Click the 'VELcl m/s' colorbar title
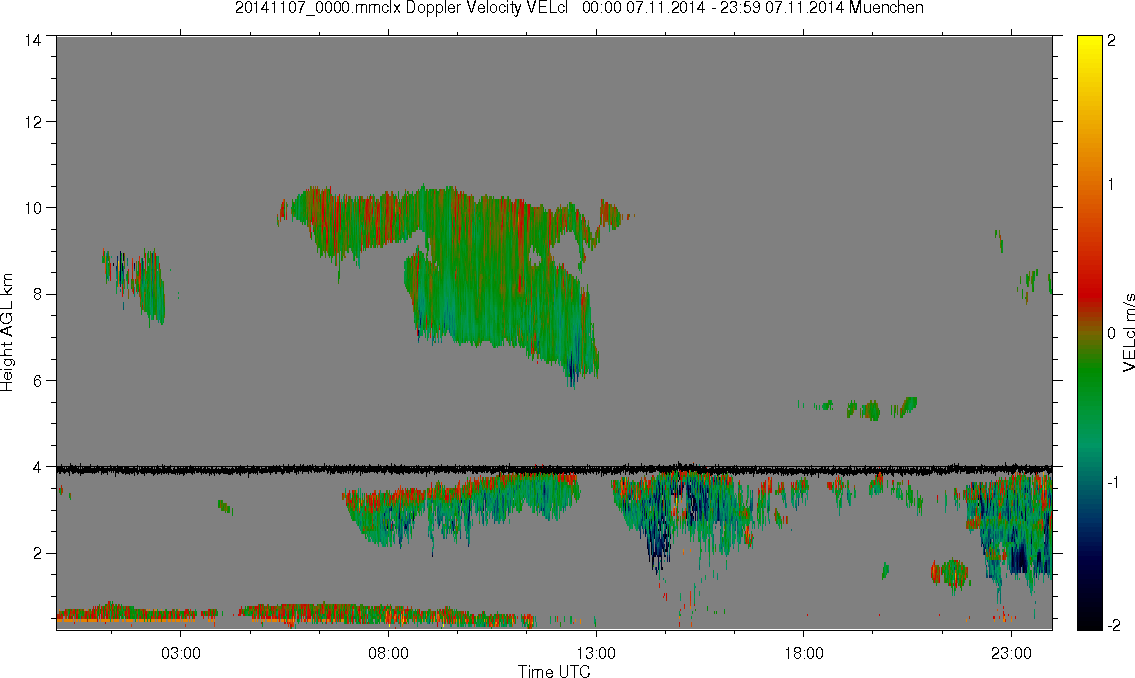 point(1128,333)
